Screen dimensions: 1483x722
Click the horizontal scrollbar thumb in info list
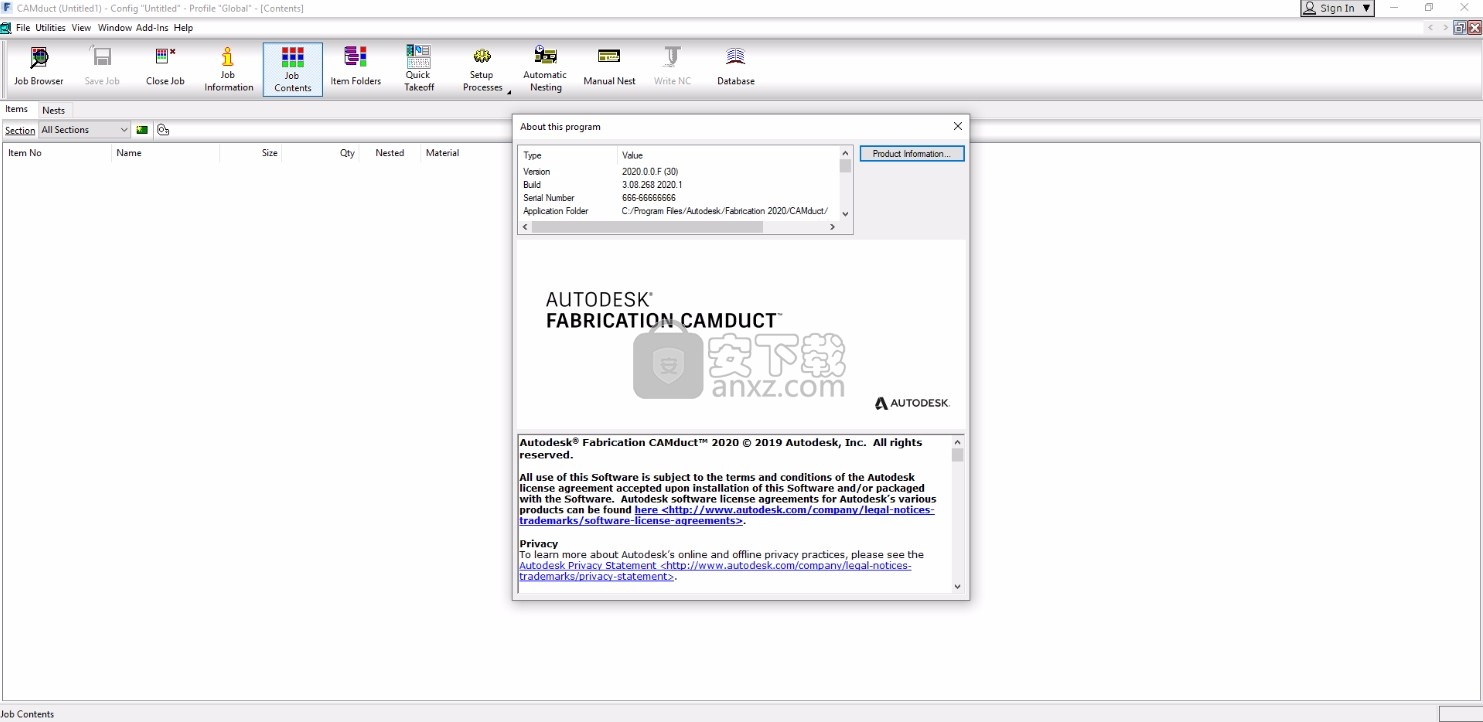click(647, 227)
